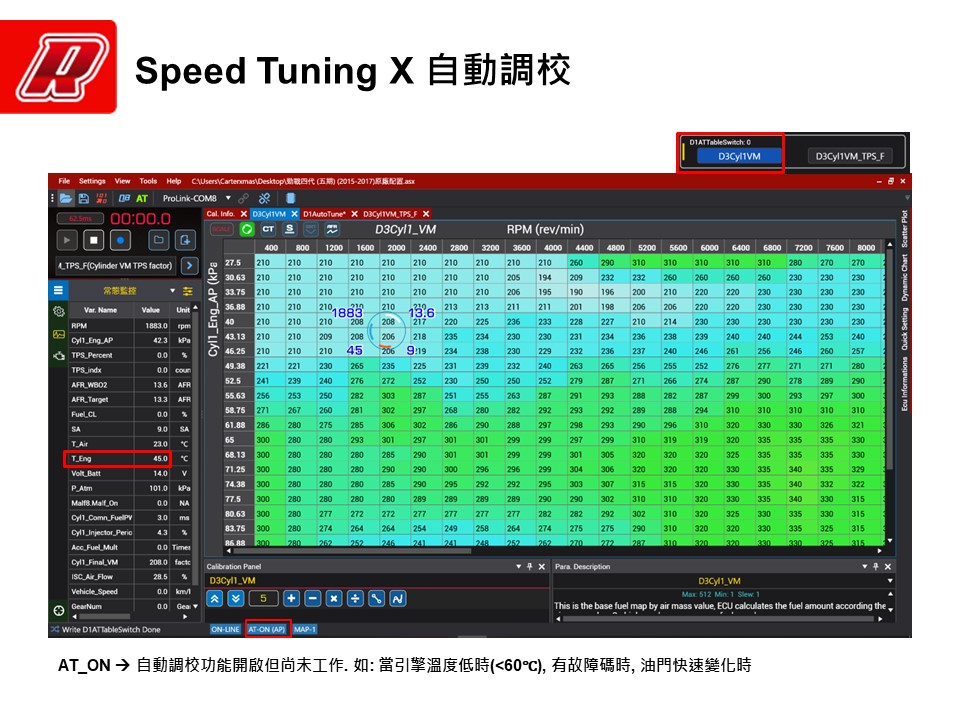Open log folder icon in logger panel
Image resolution: width=960 pixels, height=720 pixels.
[x=159, y=240]
